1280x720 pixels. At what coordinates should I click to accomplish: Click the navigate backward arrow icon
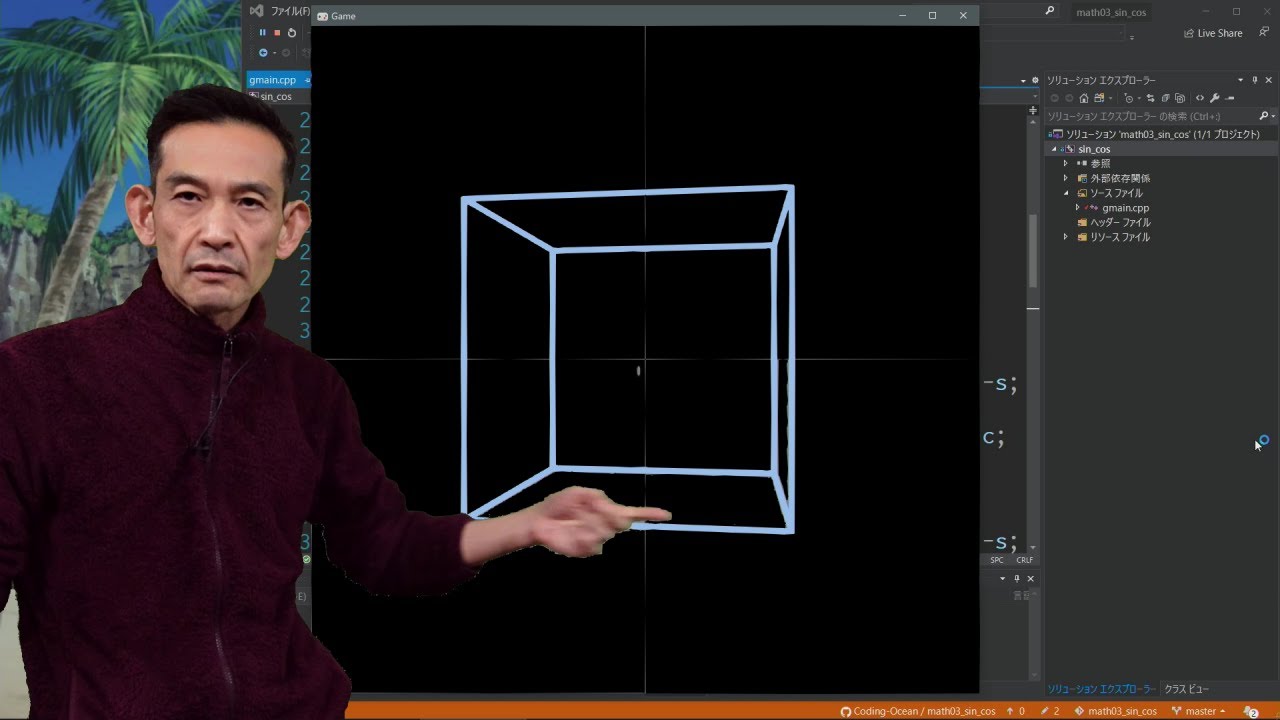1054,98
